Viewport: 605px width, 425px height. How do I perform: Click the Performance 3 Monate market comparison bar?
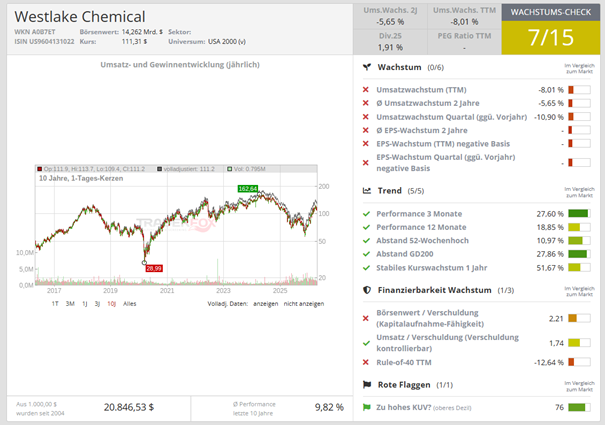(x=579, y=213)
